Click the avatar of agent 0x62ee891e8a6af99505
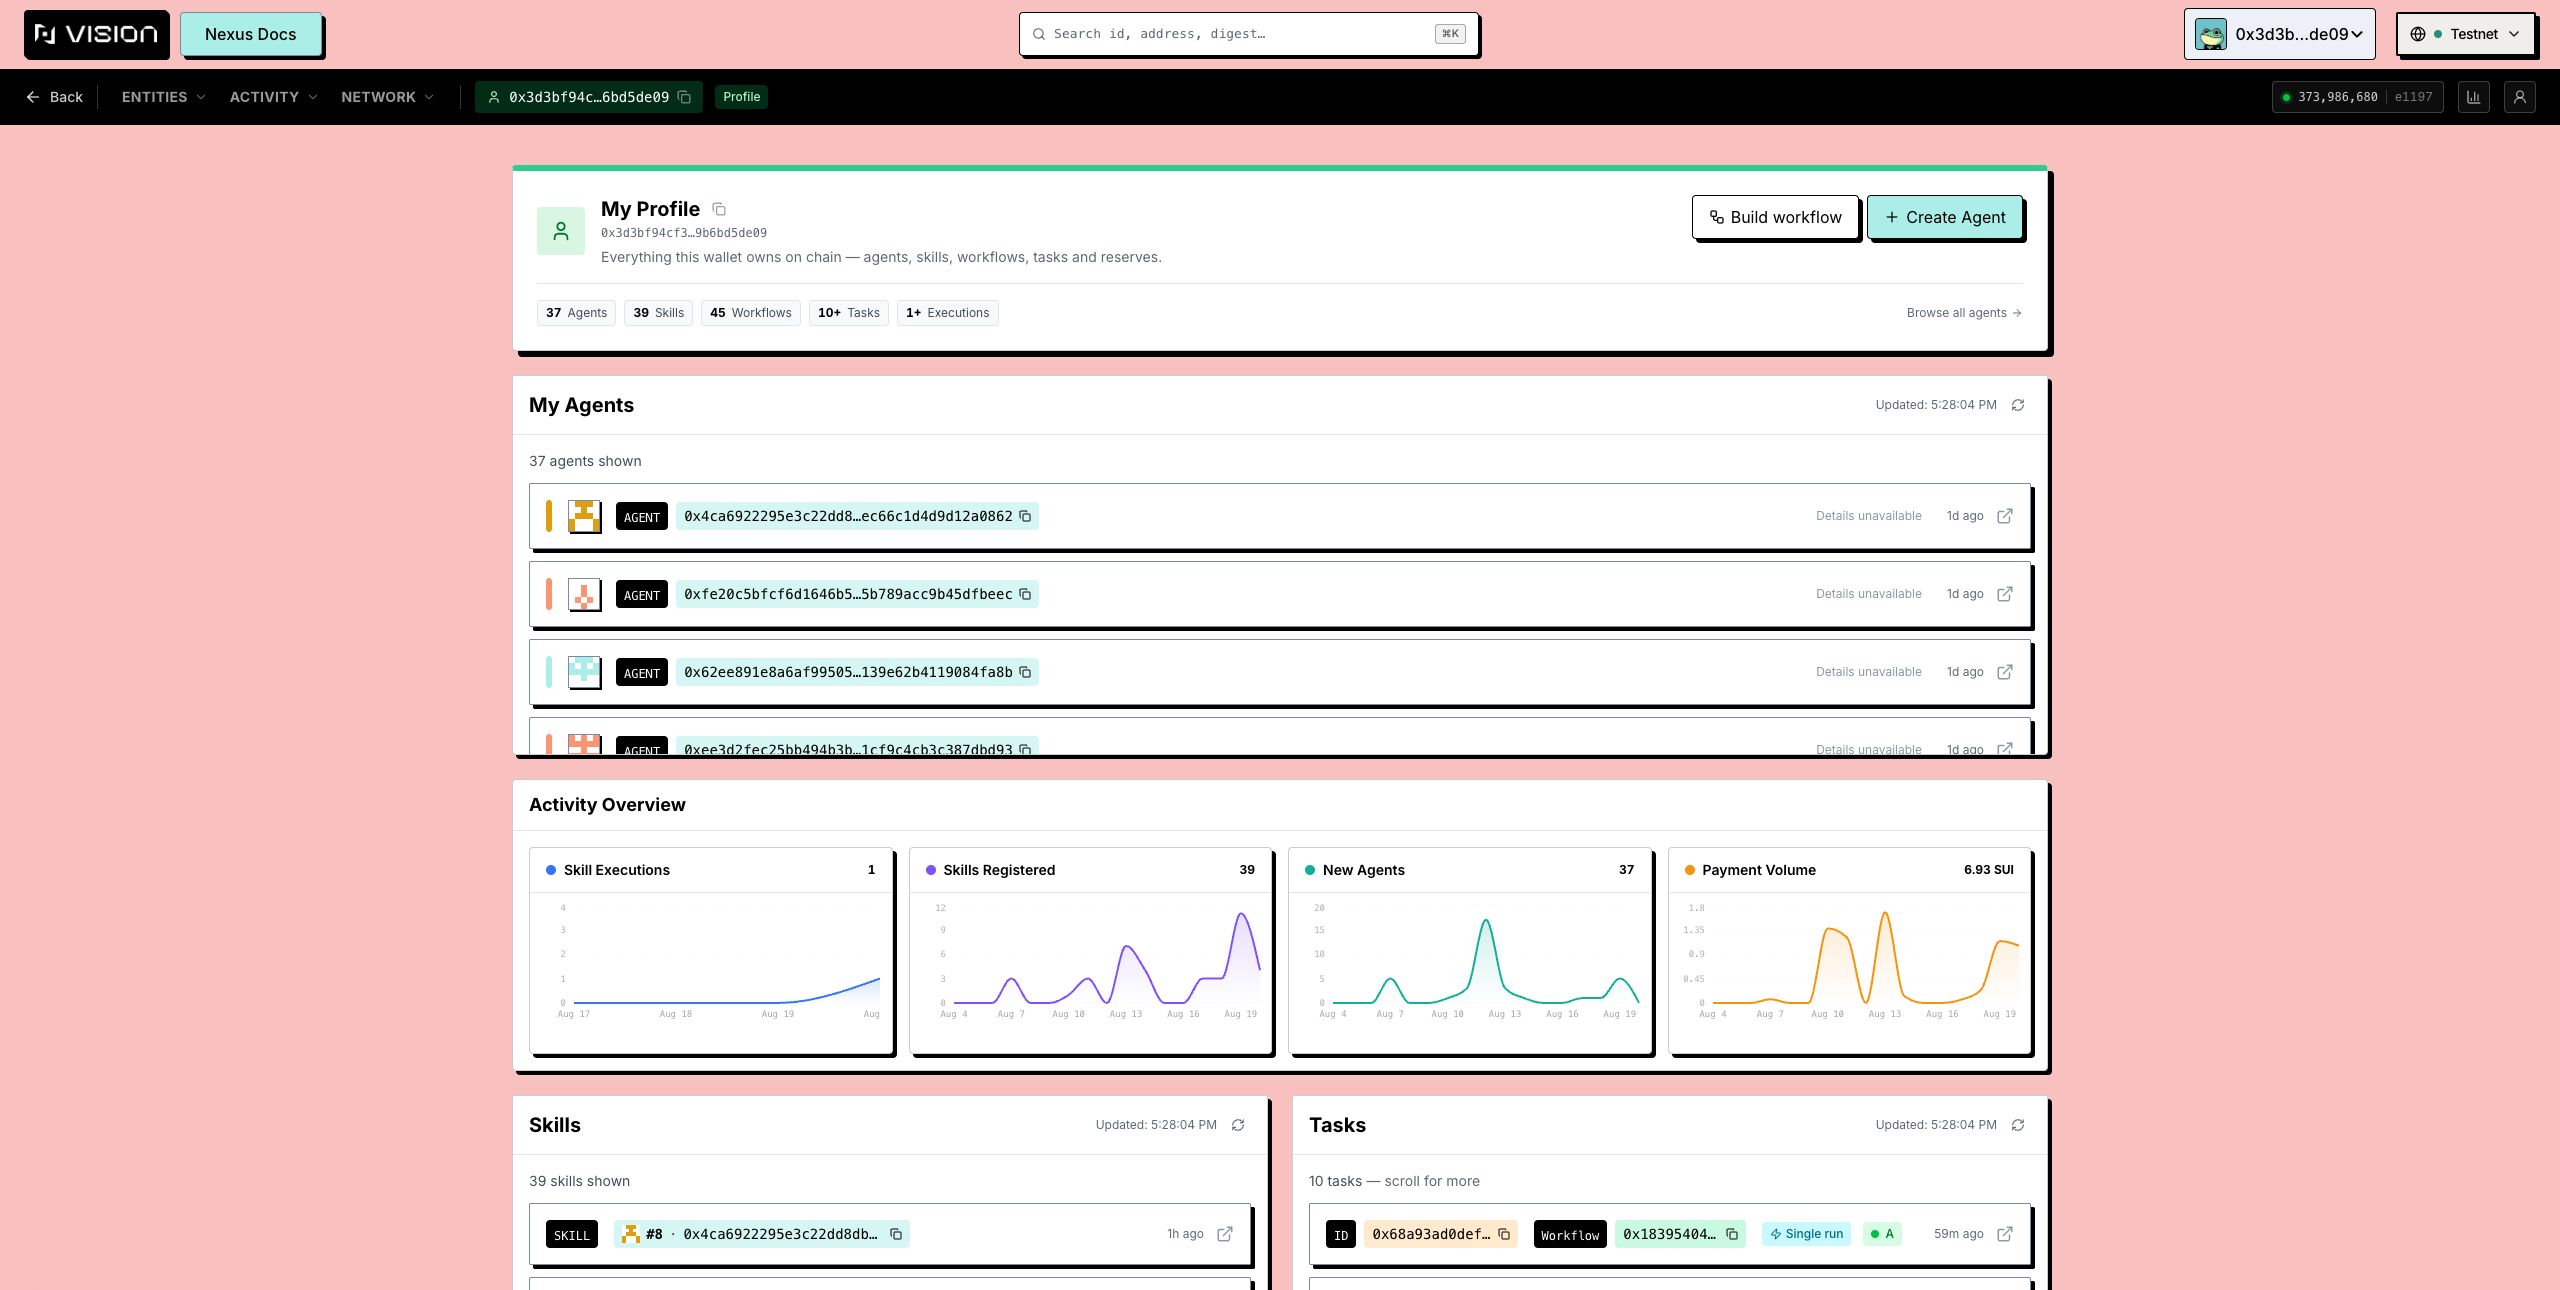 point(584,672)
